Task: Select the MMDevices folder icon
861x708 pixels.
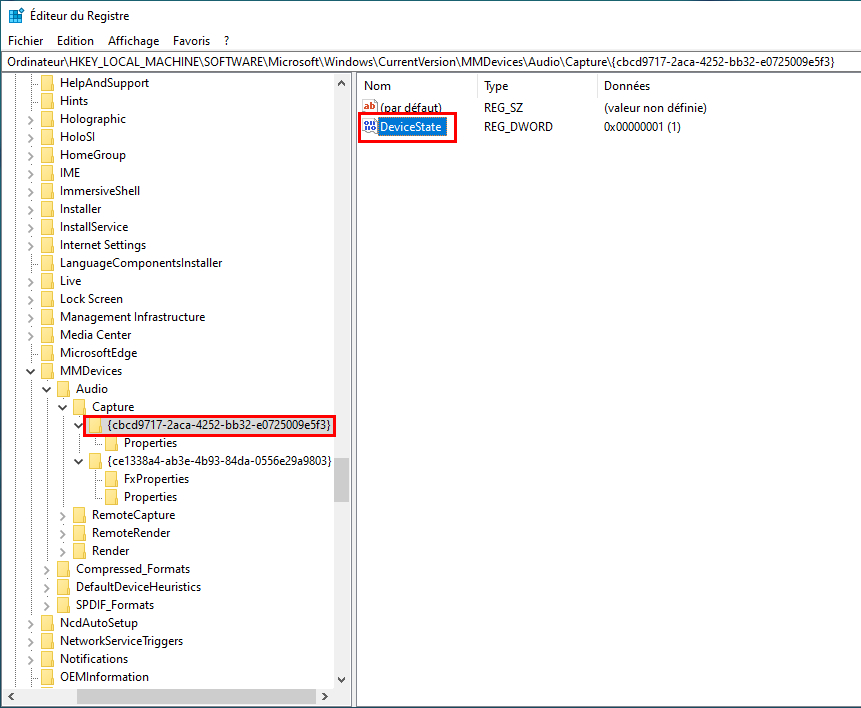Action: tap(47, 371)
